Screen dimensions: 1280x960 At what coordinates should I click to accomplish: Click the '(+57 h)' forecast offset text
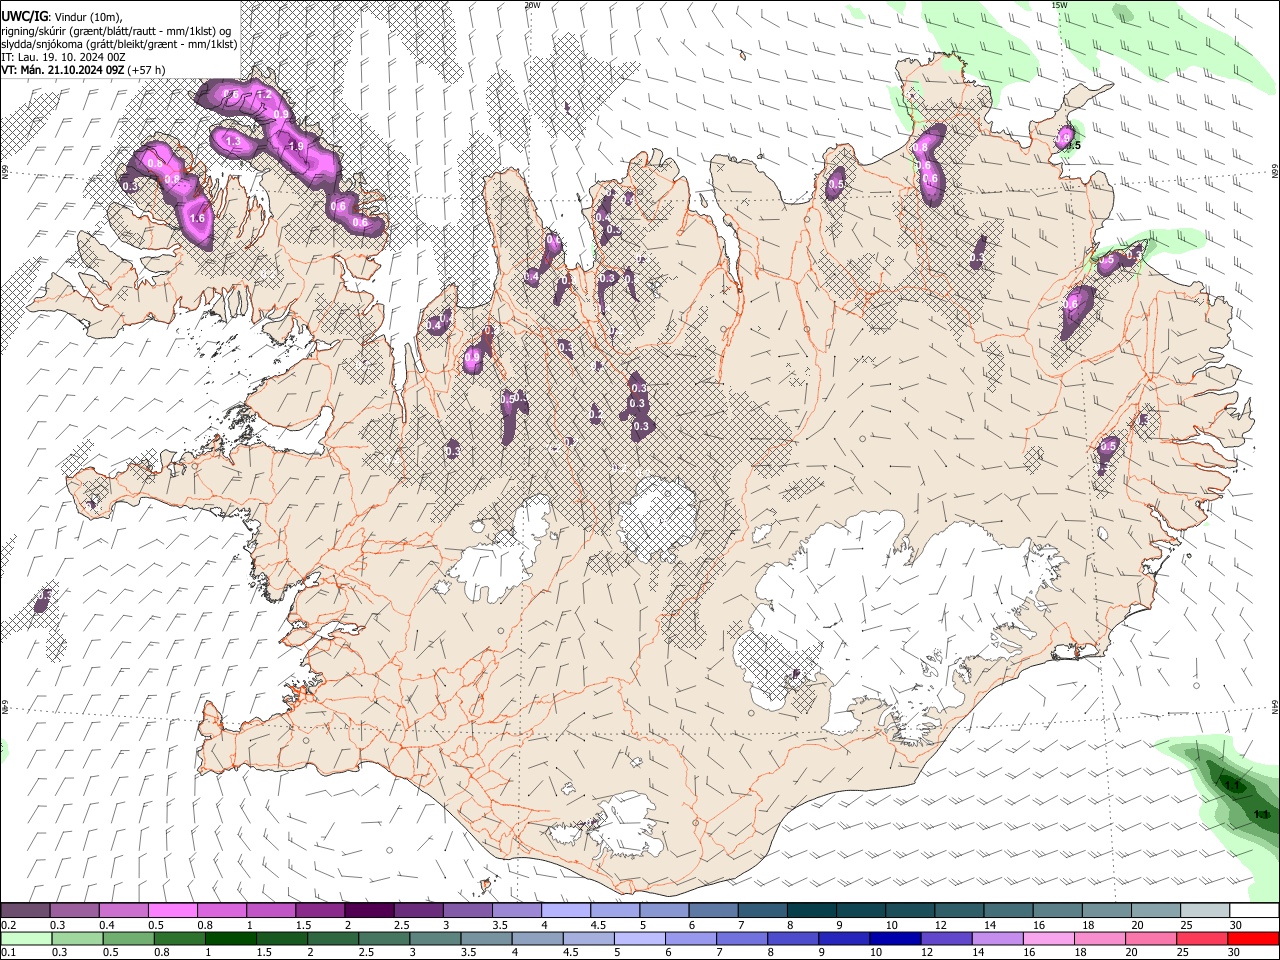[x=147, y=70]
